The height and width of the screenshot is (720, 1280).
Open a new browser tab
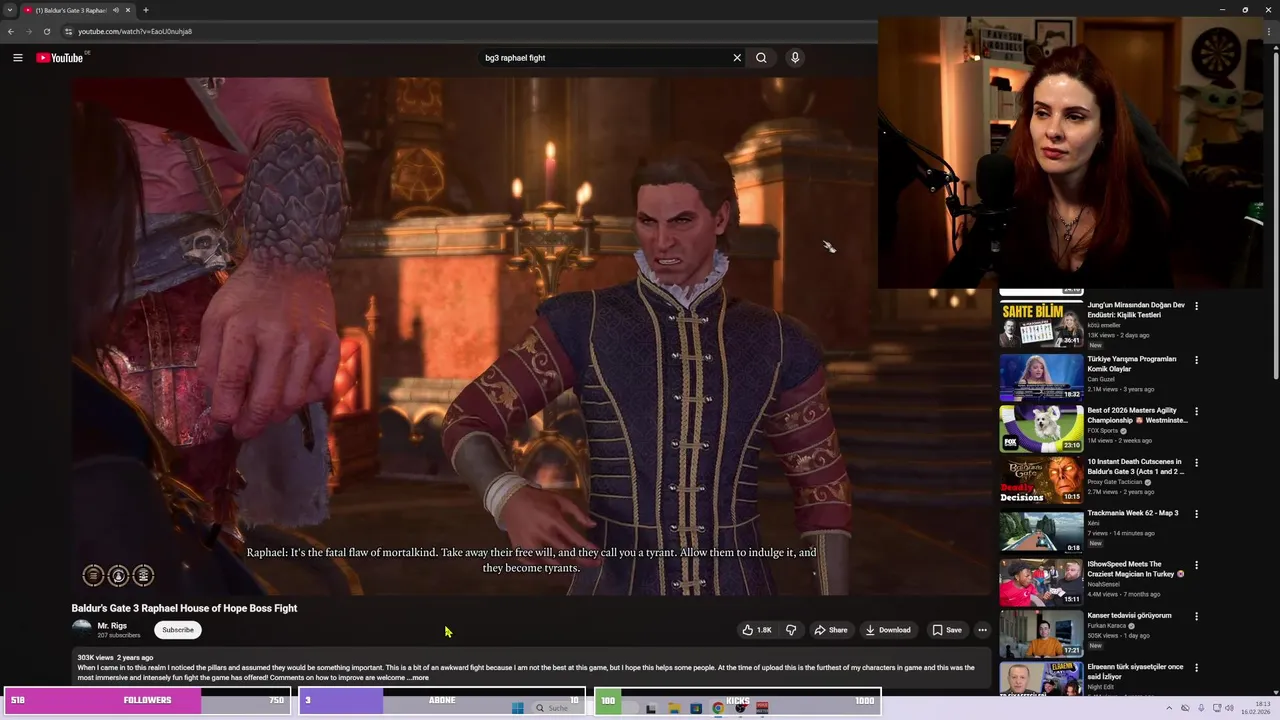click(145, 10)
